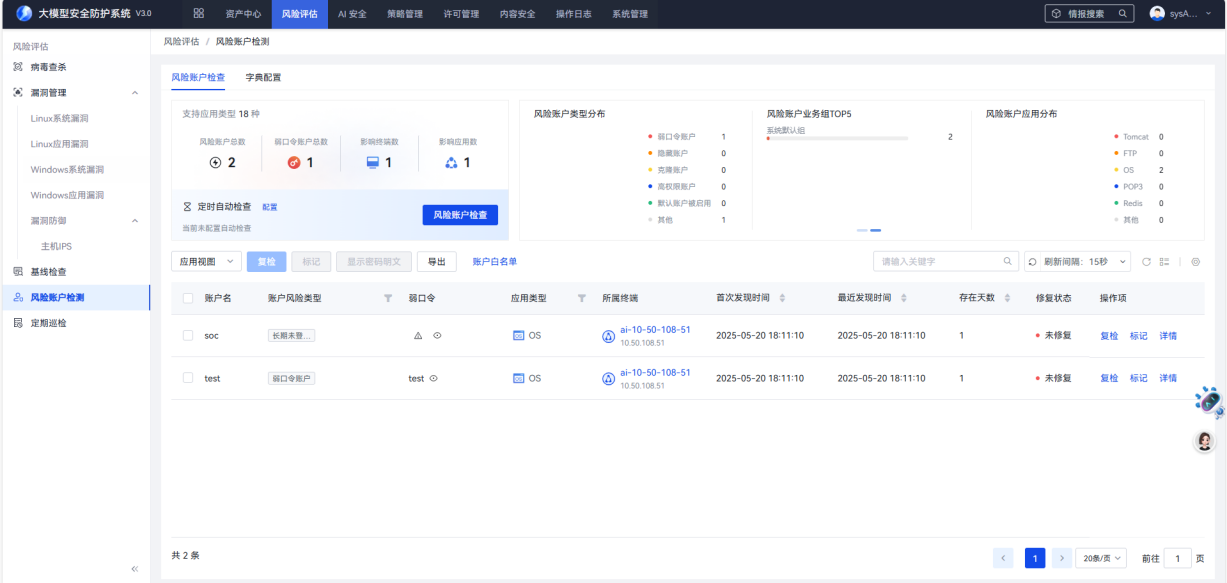Image resolution: width=1227 pixels, height=583 pixels.
Task: Sort by 存在天数 column arrows
Action: click(x=1007, y=298)
